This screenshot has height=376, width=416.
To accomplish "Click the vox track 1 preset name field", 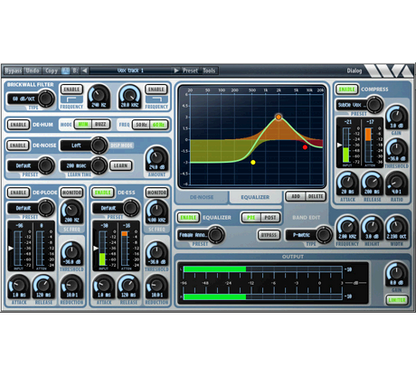I will pos(130,71).
